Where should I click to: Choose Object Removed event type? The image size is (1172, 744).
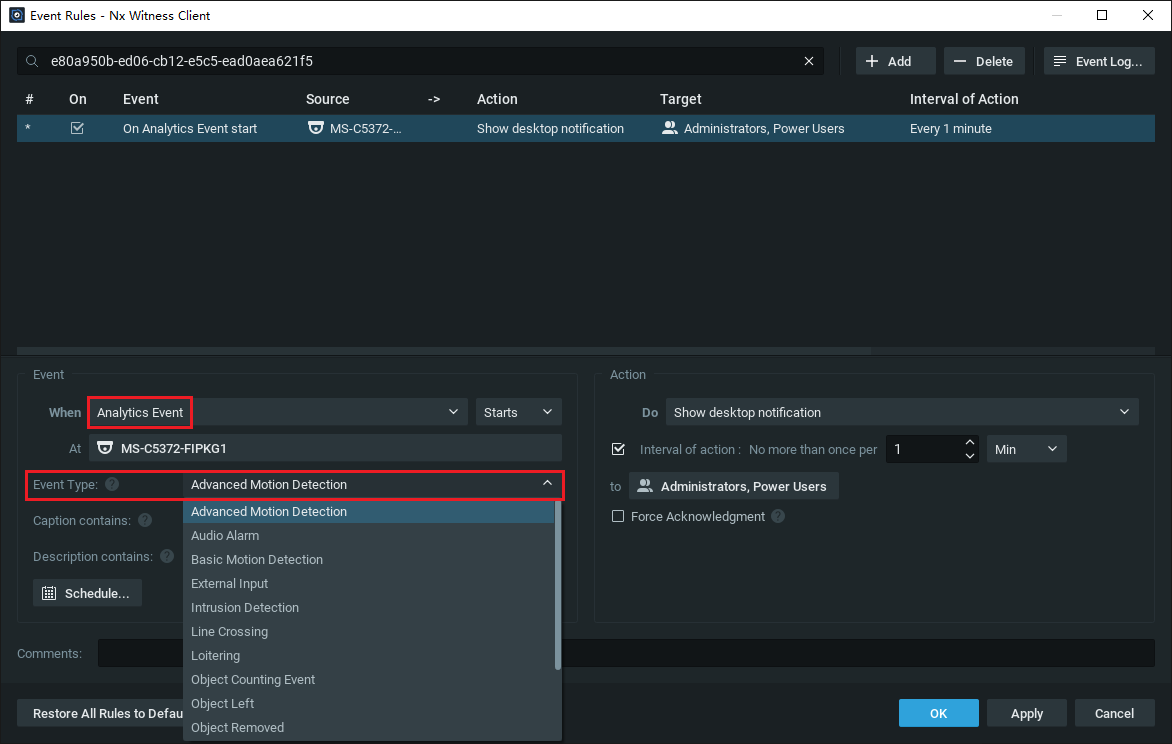pyautogui.click(x=369, y=727)
